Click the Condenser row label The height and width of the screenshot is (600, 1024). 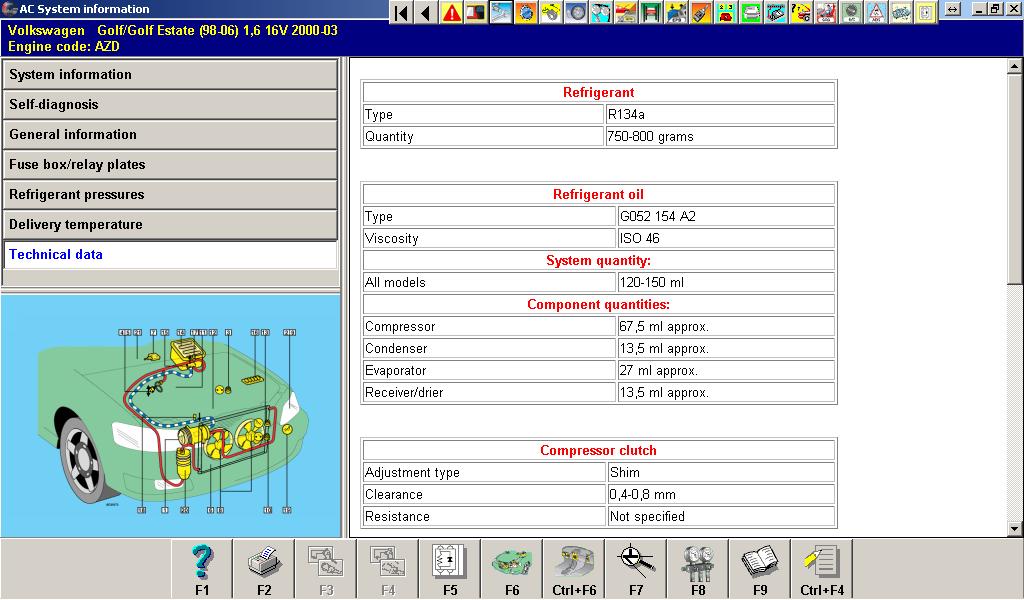pos(490,349)
